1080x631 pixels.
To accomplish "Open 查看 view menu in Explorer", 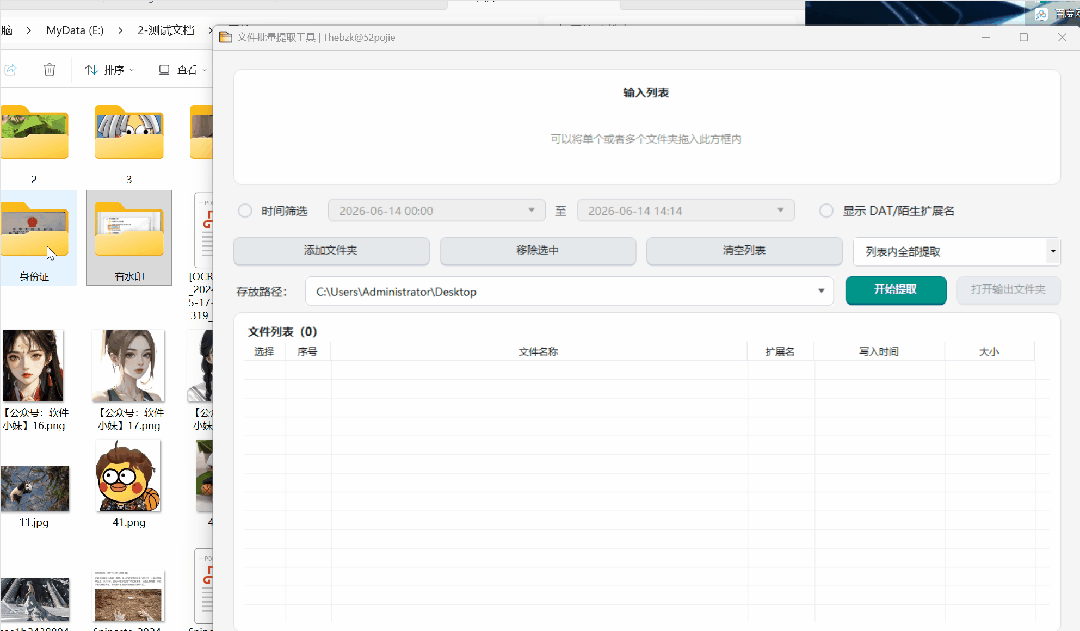I will tap(182, 70).
